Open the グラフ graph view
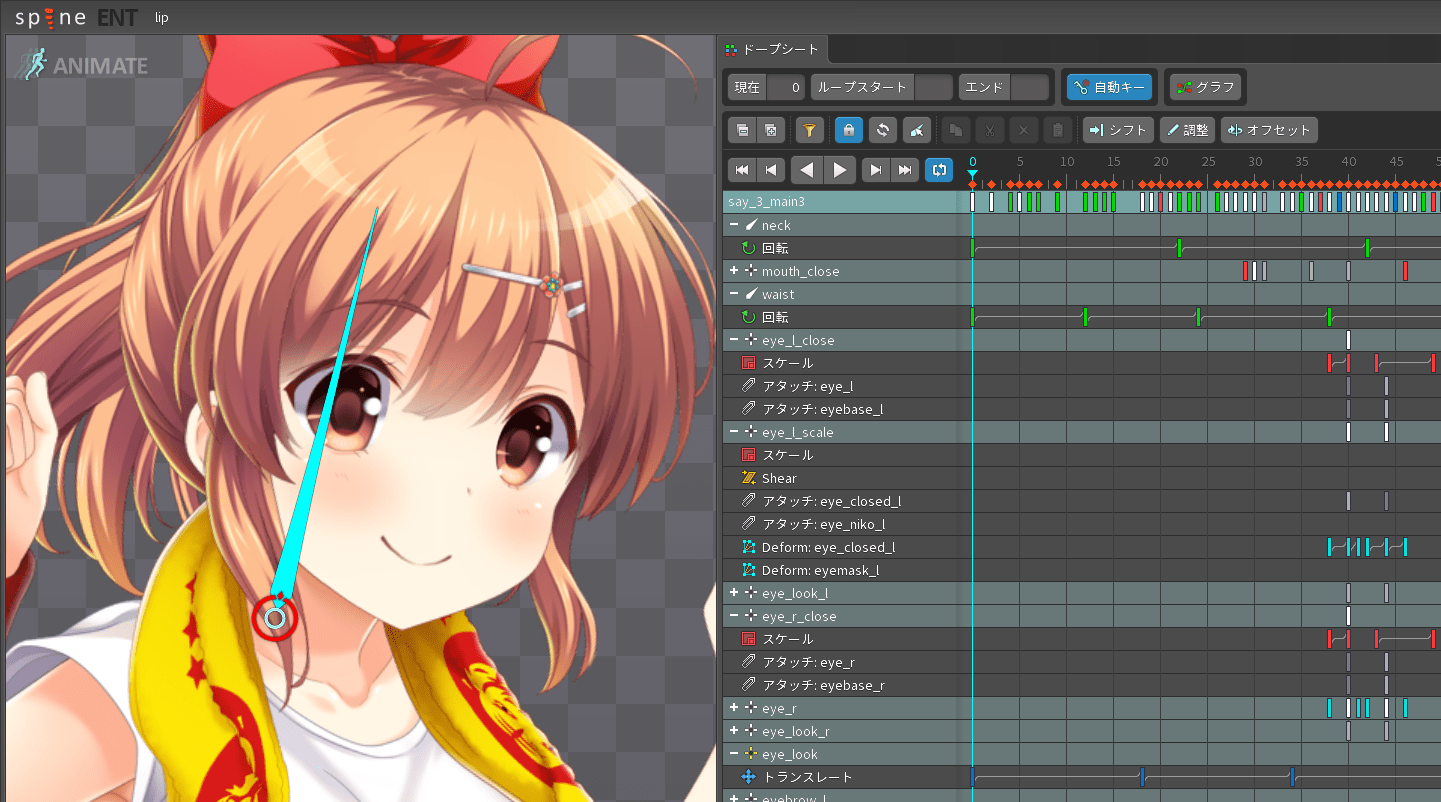This screenshot has width=1441, height=802. pyautogui.click(x=1205, y=87)
